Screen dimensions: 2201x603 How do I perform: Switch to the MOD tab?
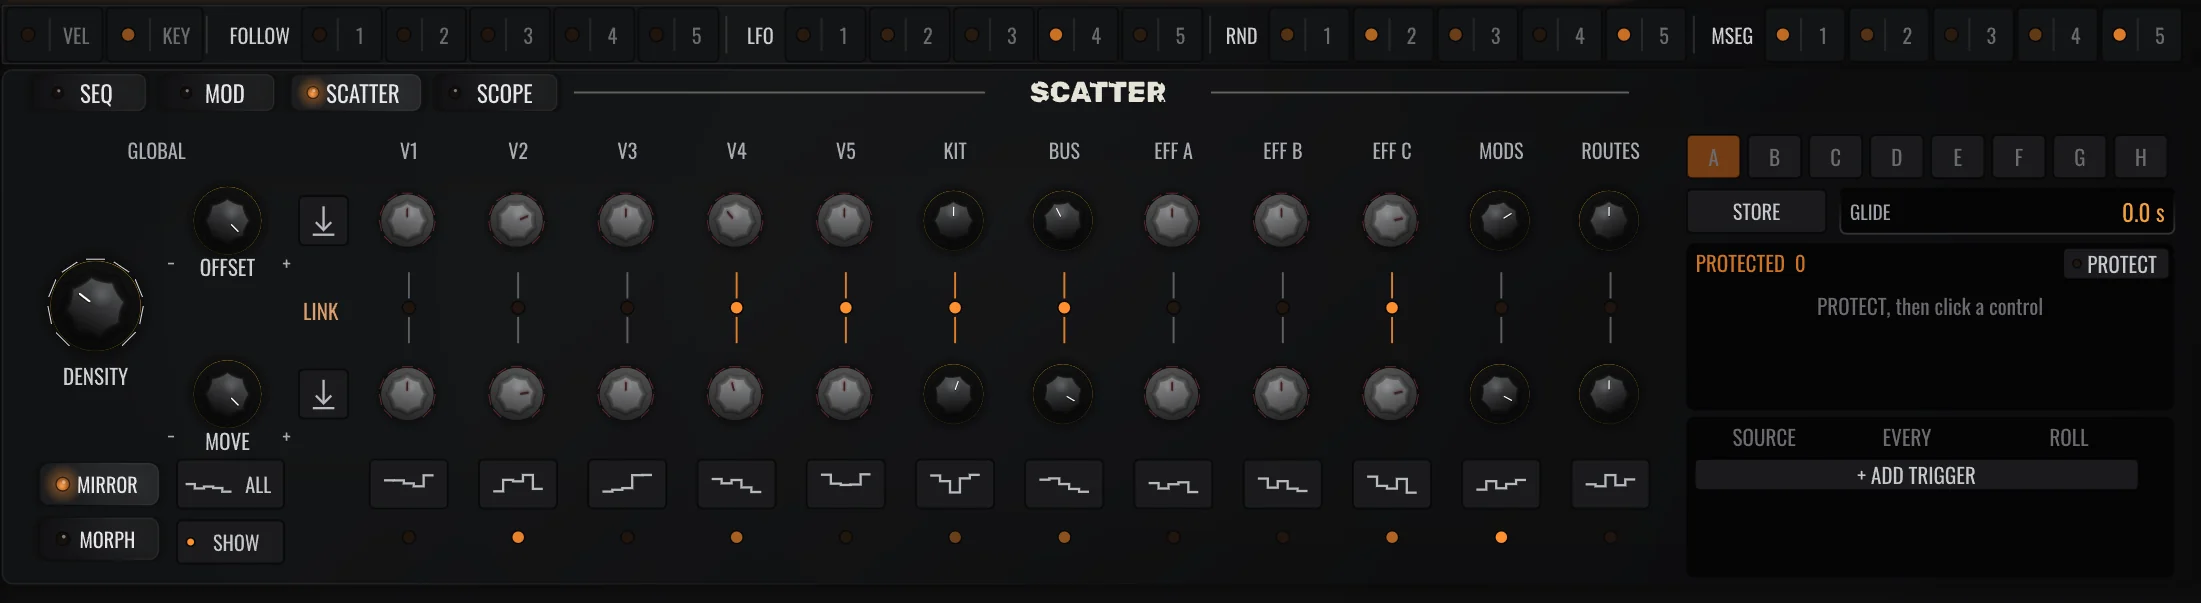pyautogui.click(x=217, y=94)
